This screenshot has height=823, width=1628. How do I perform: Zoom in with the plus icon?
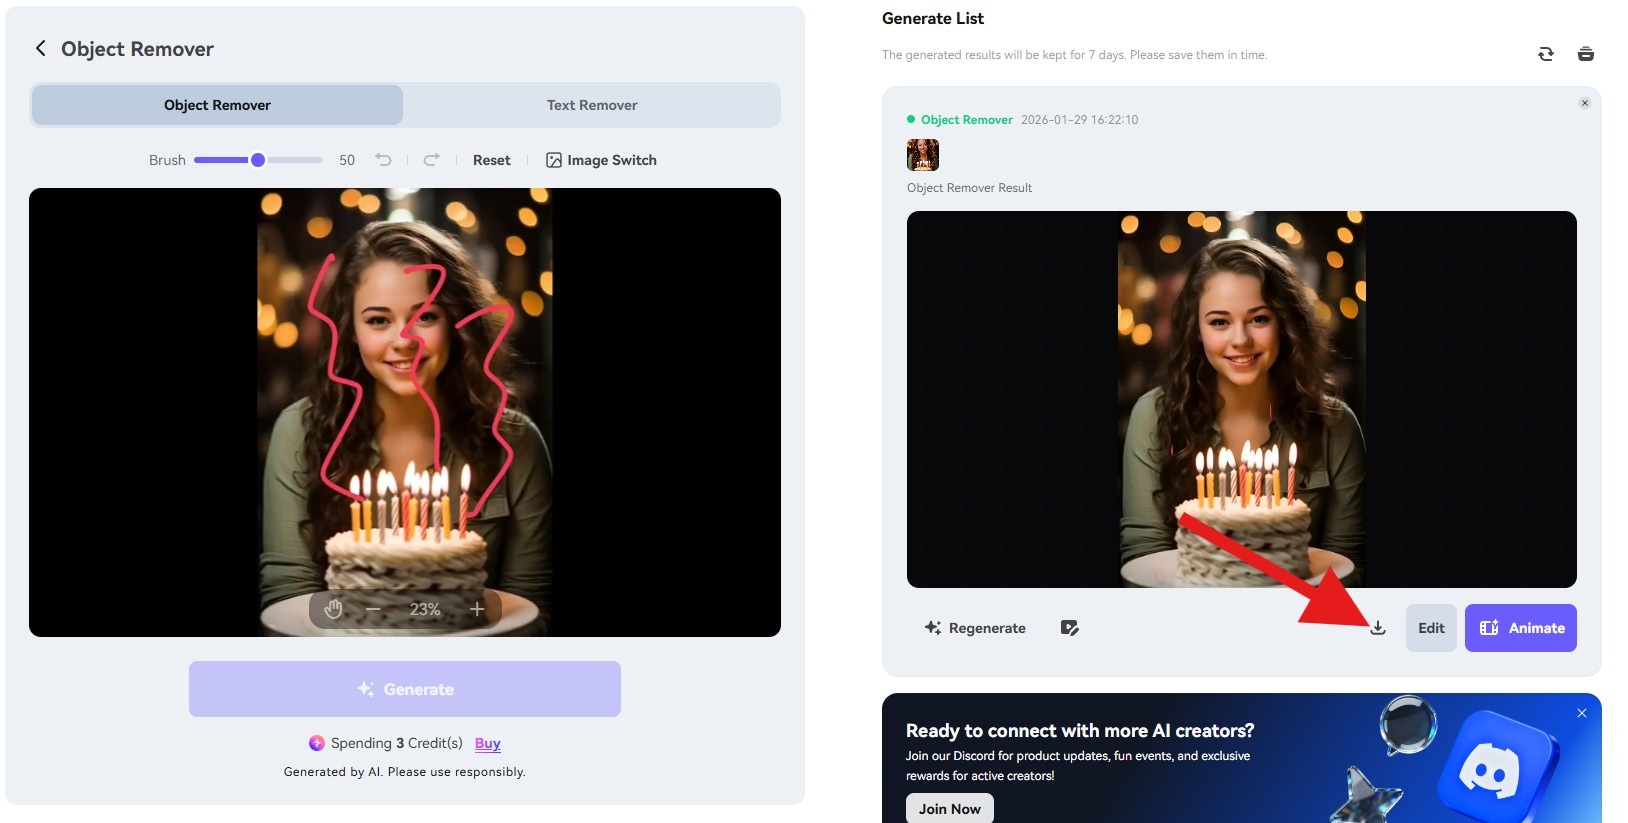pos(477,609)
